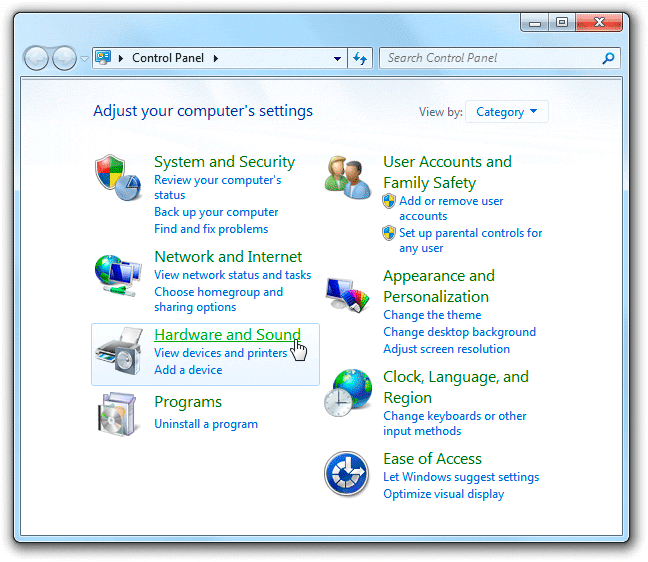Click the Programs disc box icon
This screenshot has width=648, height=562.
click(117, 414)
